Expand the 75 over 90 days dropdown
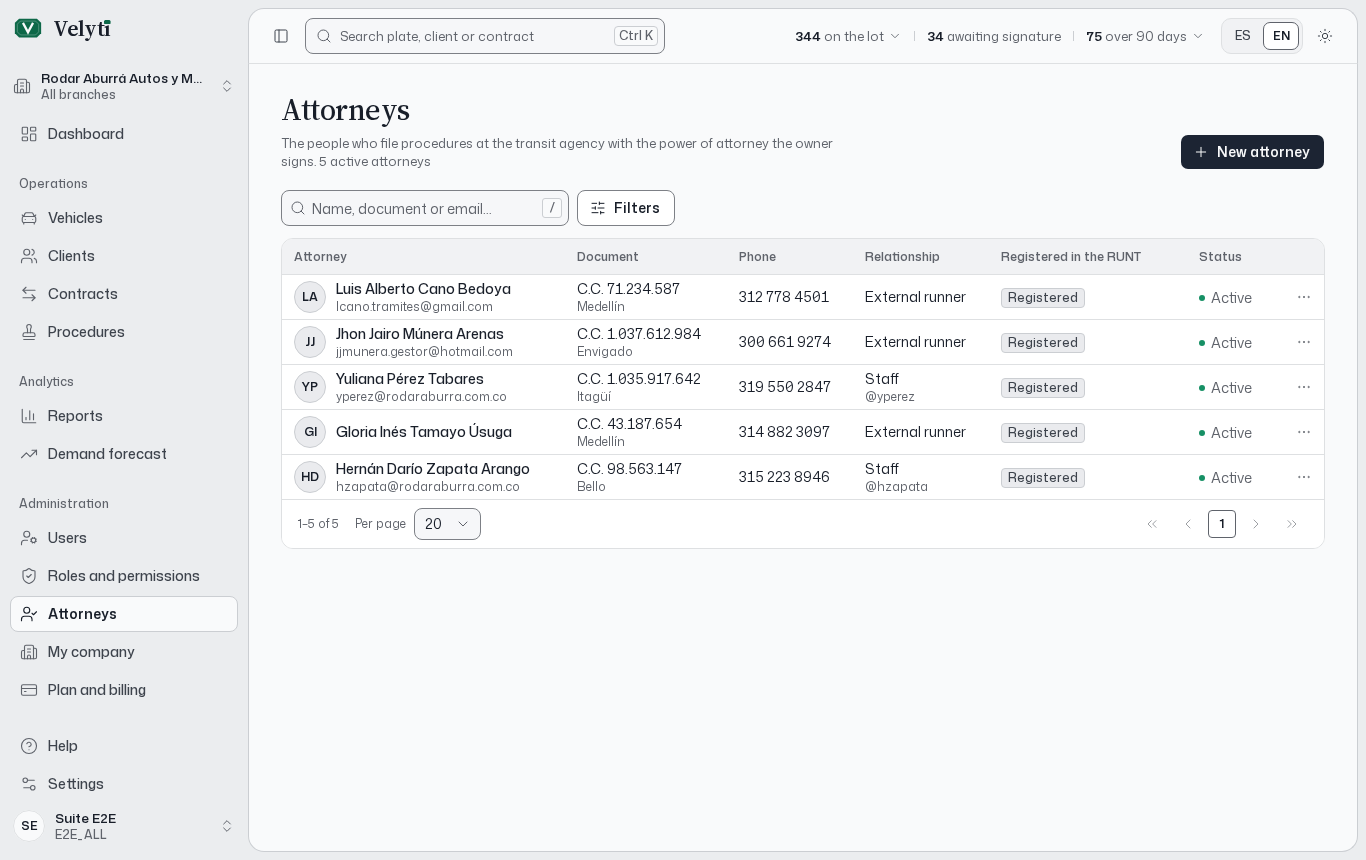The image size is (1366, 860). (1145, 36)
